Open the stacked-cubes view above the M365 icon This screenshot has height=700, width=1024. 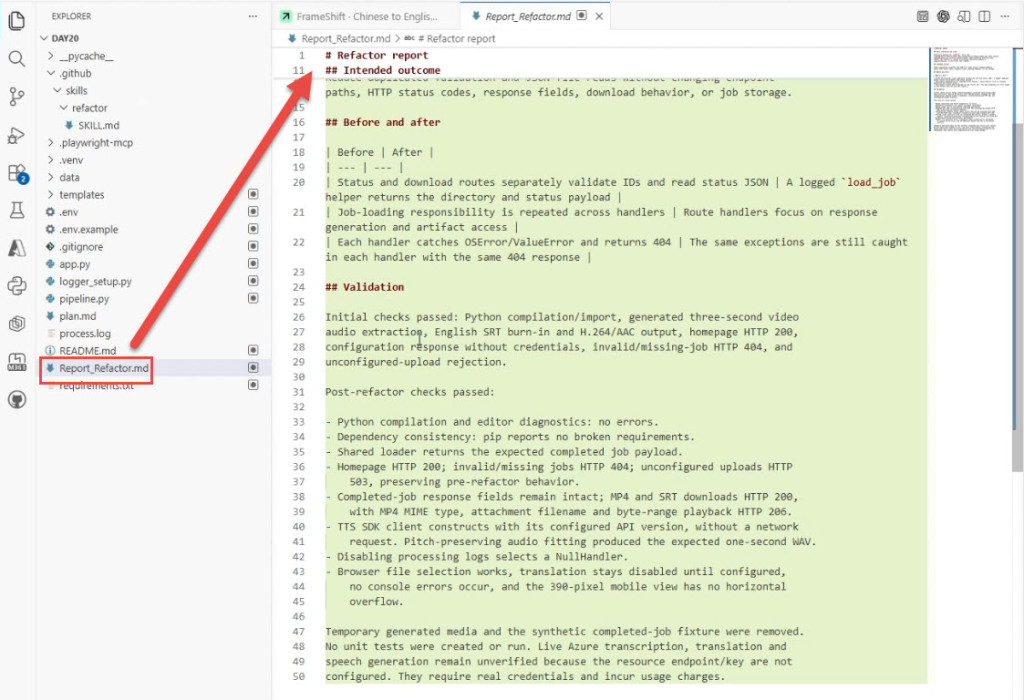coord(17,323)
